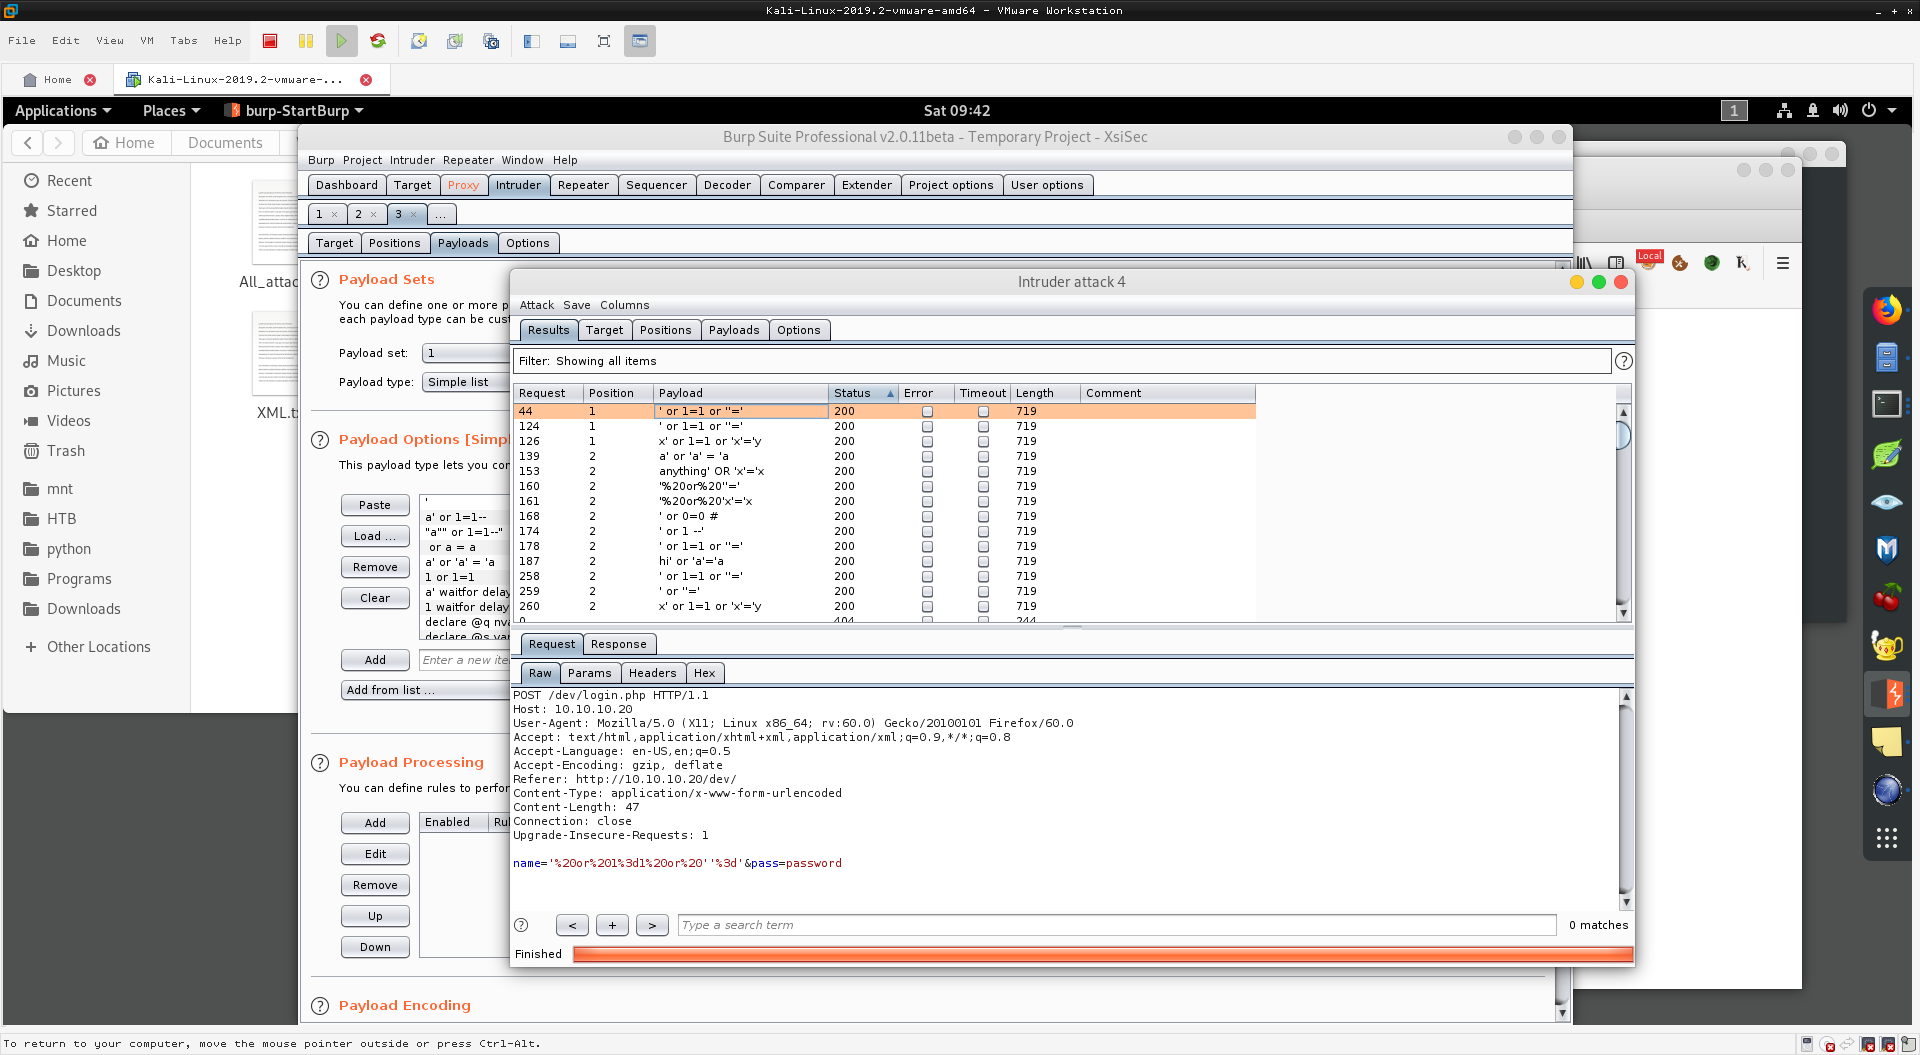Viewport: 1920px width, 1055px height.
Task: Show all applications grid in dock
Action: click(x=1887, y=838)
